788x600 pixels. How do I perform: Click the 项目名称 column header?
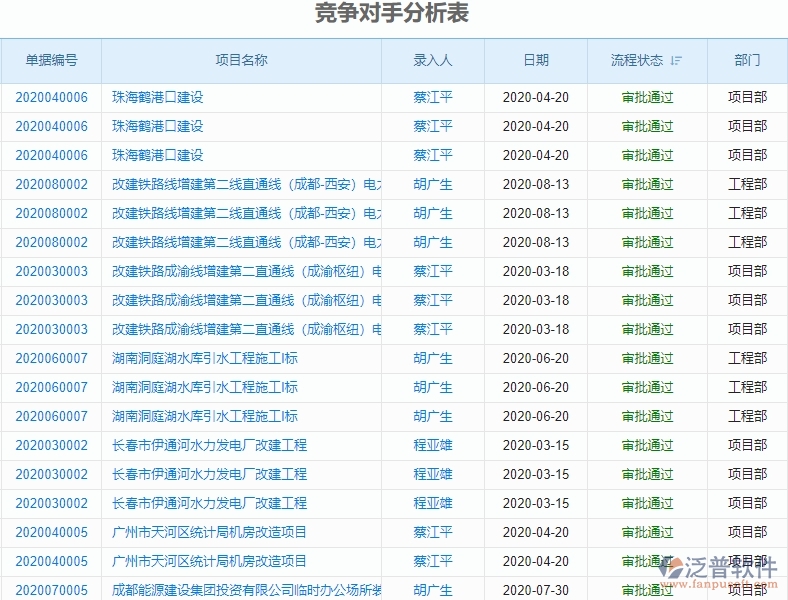coord(241,60)
